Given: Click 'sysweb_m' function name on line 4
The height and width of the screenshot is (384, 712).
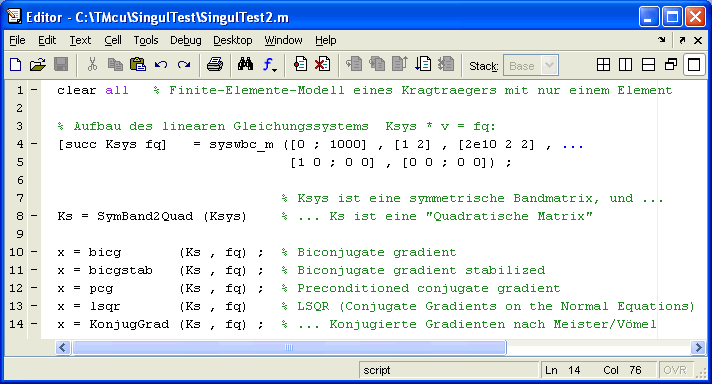Looking at the screenshot, I should (241, 144).
